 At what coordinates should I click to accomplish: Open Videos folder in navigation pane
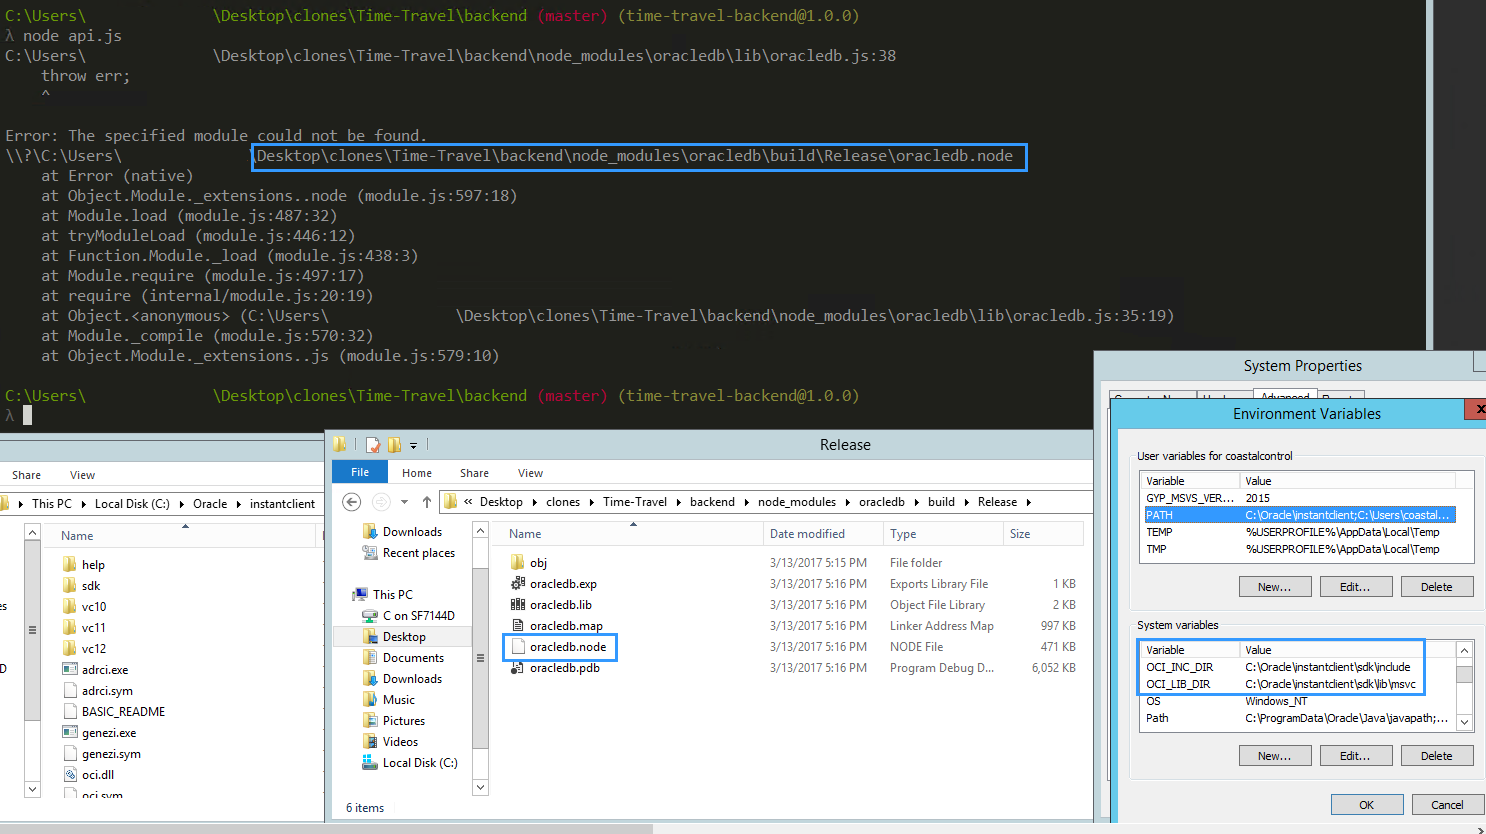pos(400,742)
